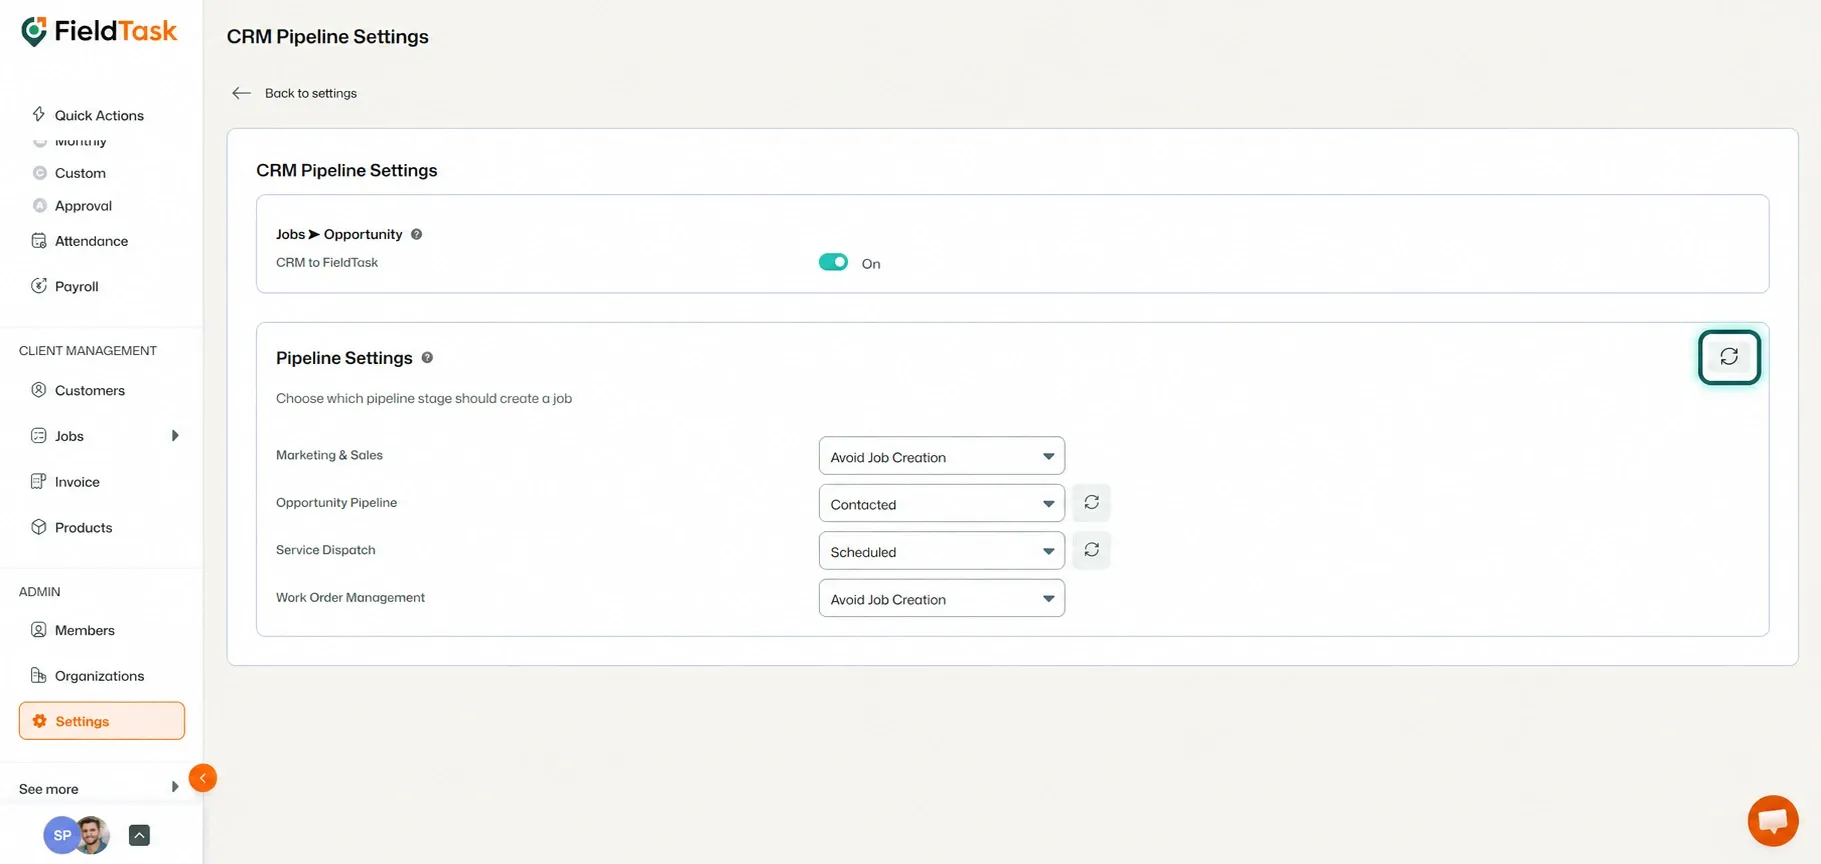Click the FieldTask logo
The image size is (1821, 864).
(x=99, y=32)
